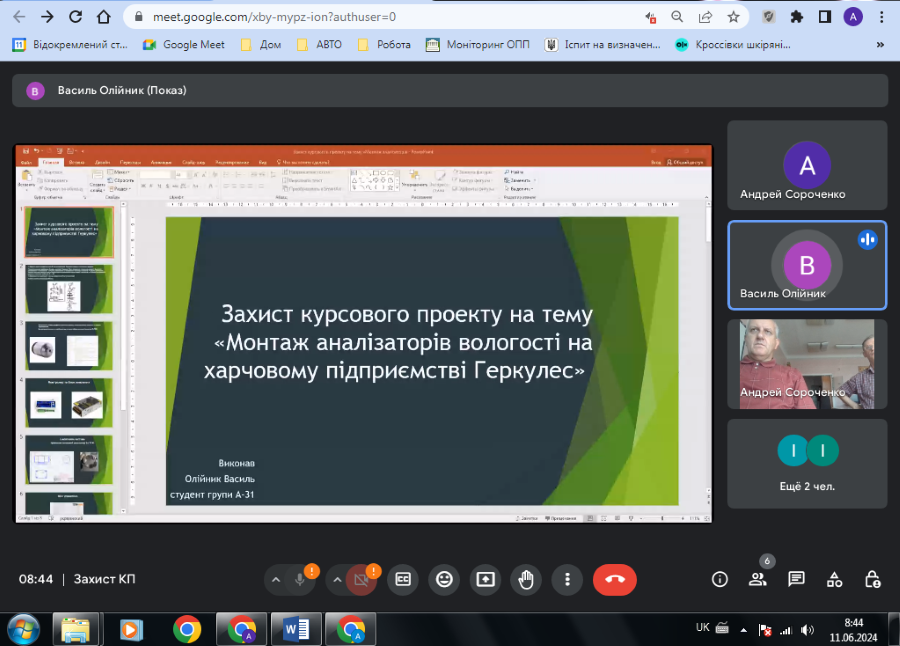Leave the call with red hang-up button

614,579
